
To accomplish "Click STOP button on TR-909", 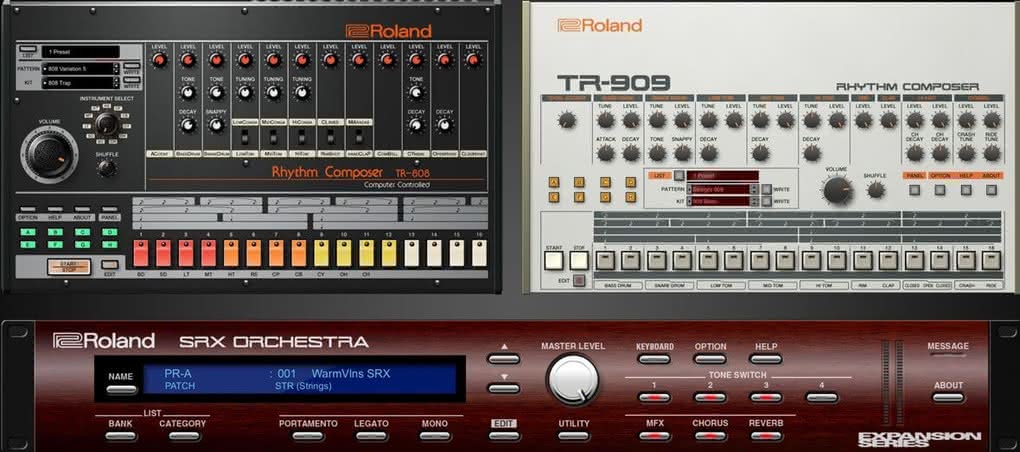I will [x=579, y=260].
